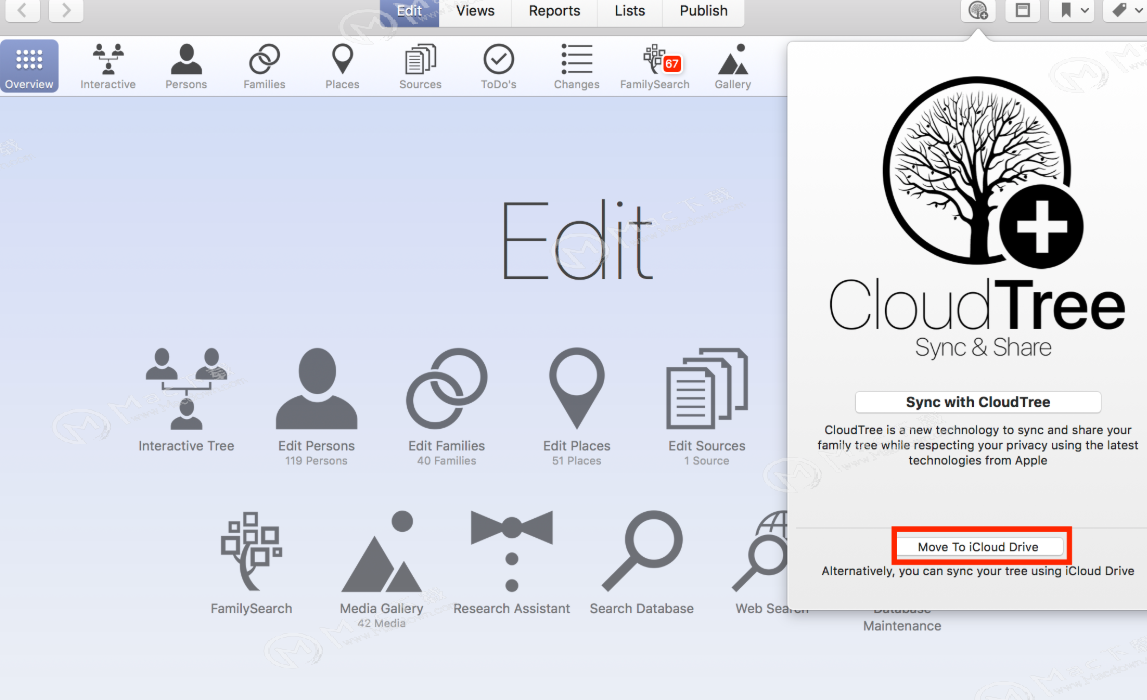Open Changes in the toolbar
The width and height of the screenshot is (1147, 700).
point(576,66)
